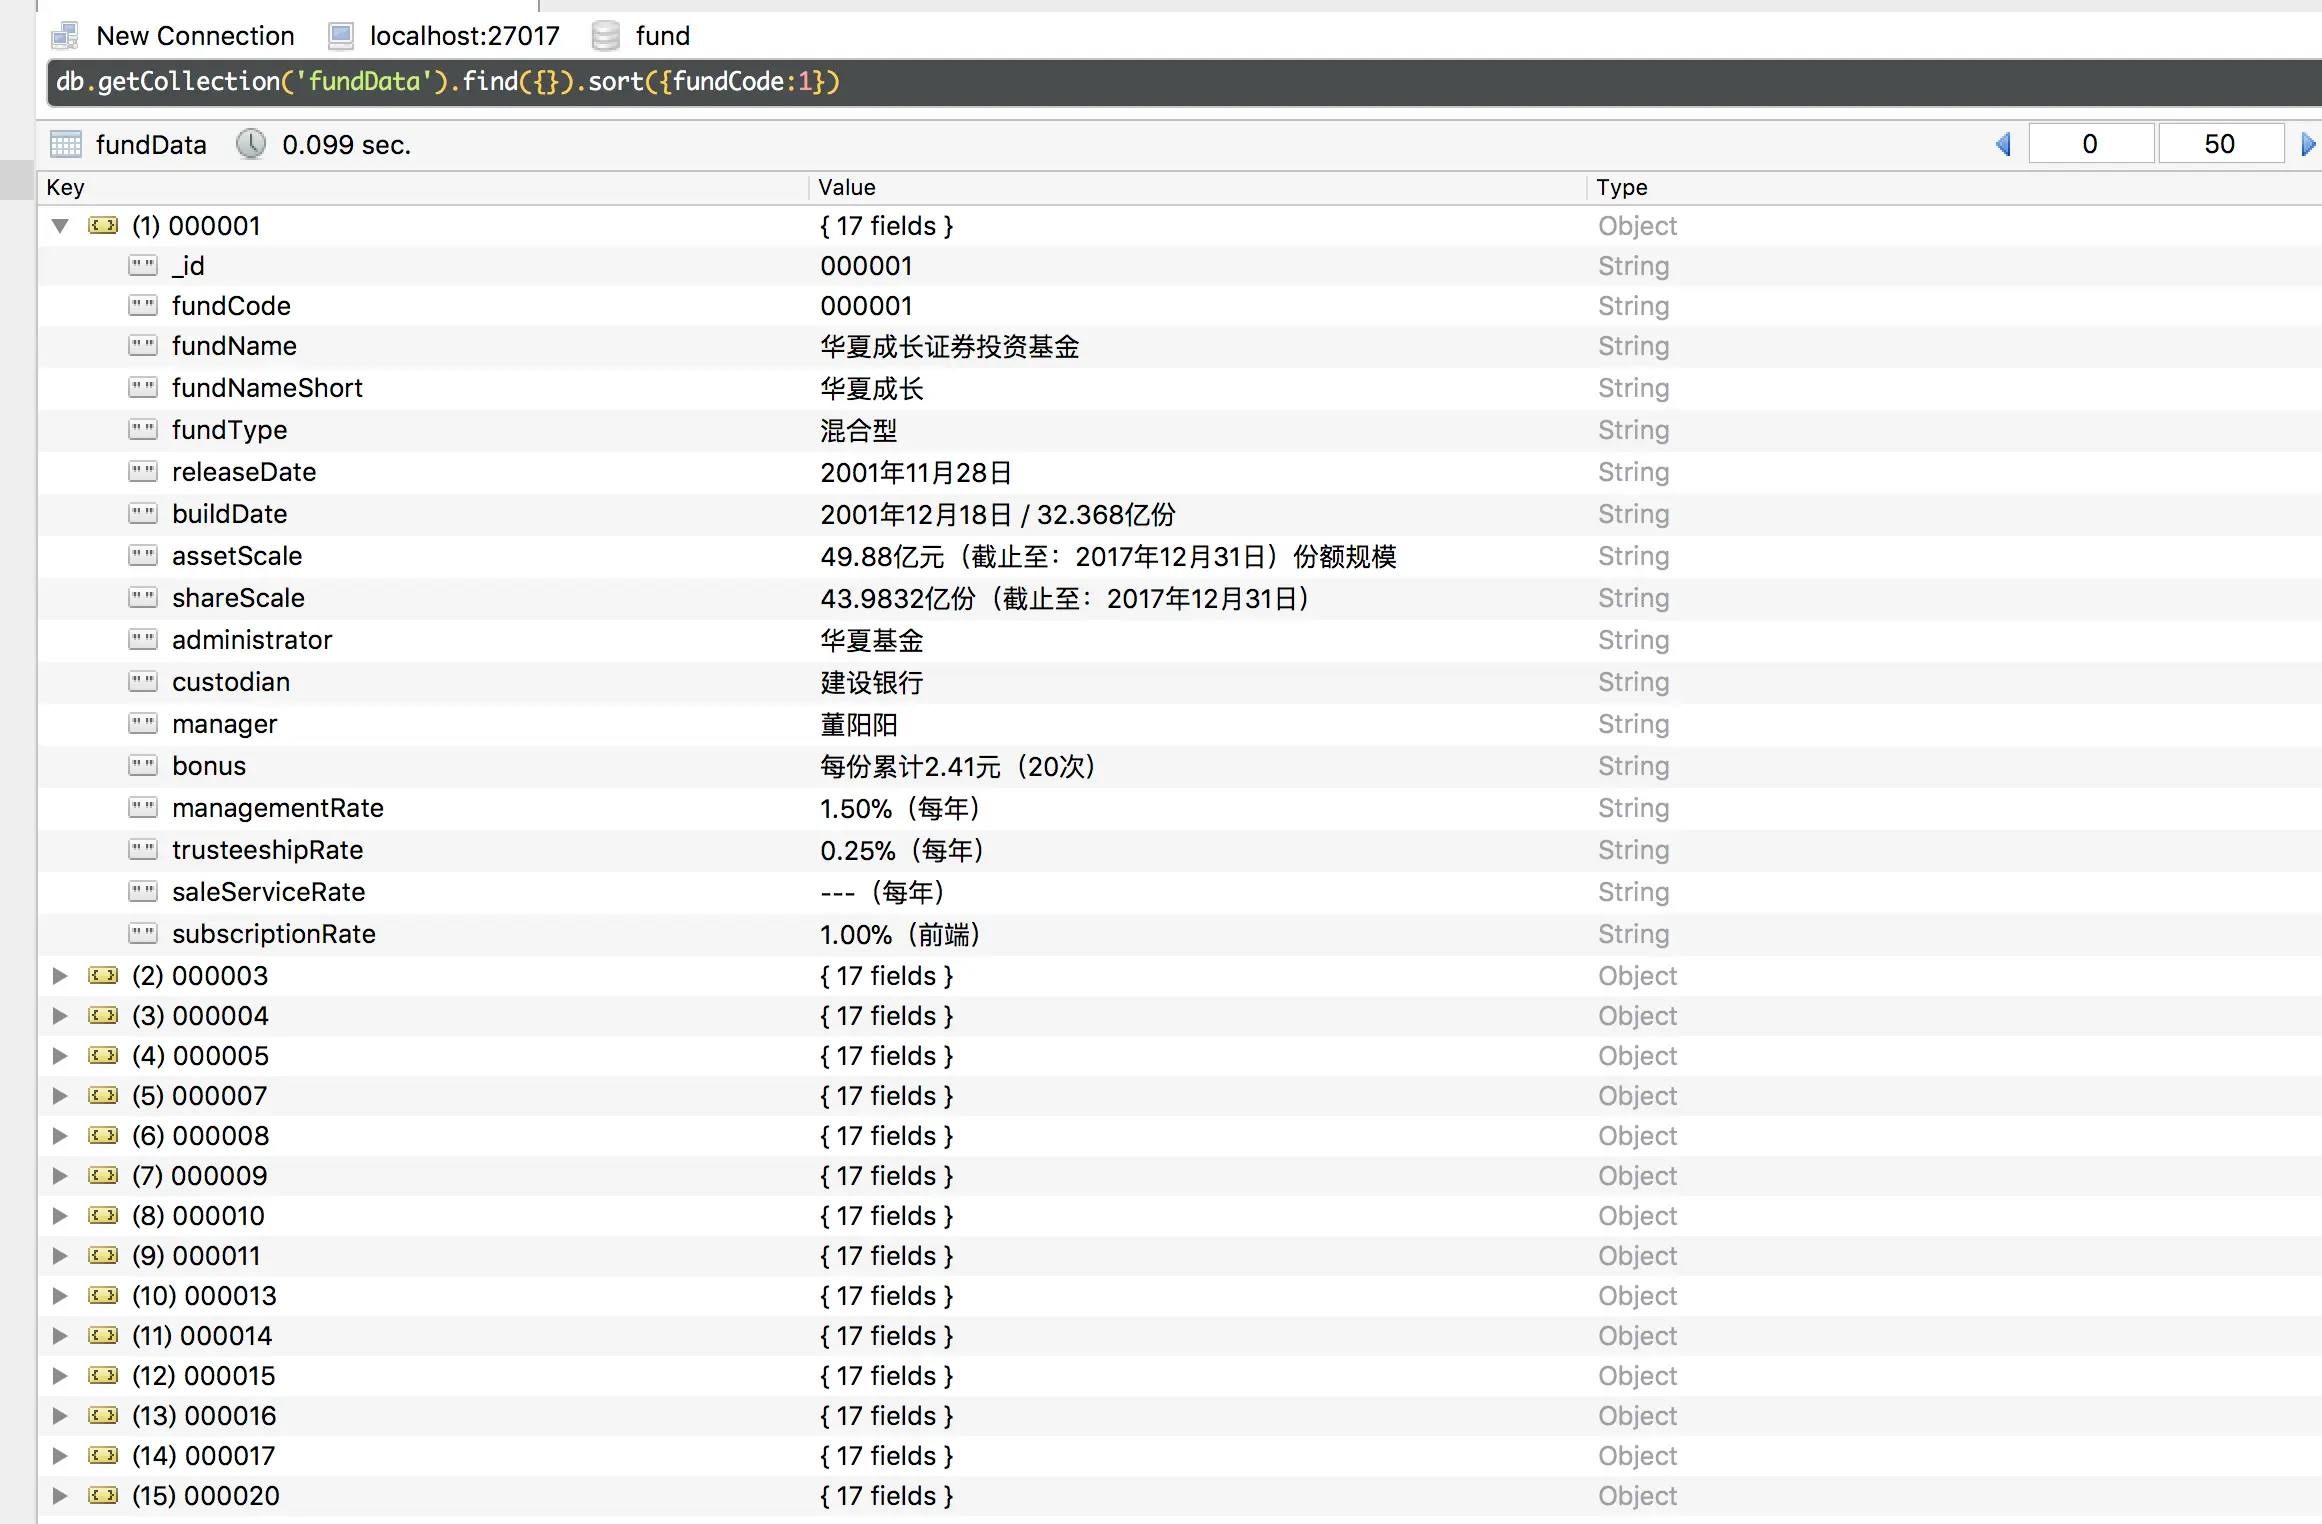Screen dimensions: 2322x1524
Task: Click the fundType value 混合型
Action: [859, 430]
